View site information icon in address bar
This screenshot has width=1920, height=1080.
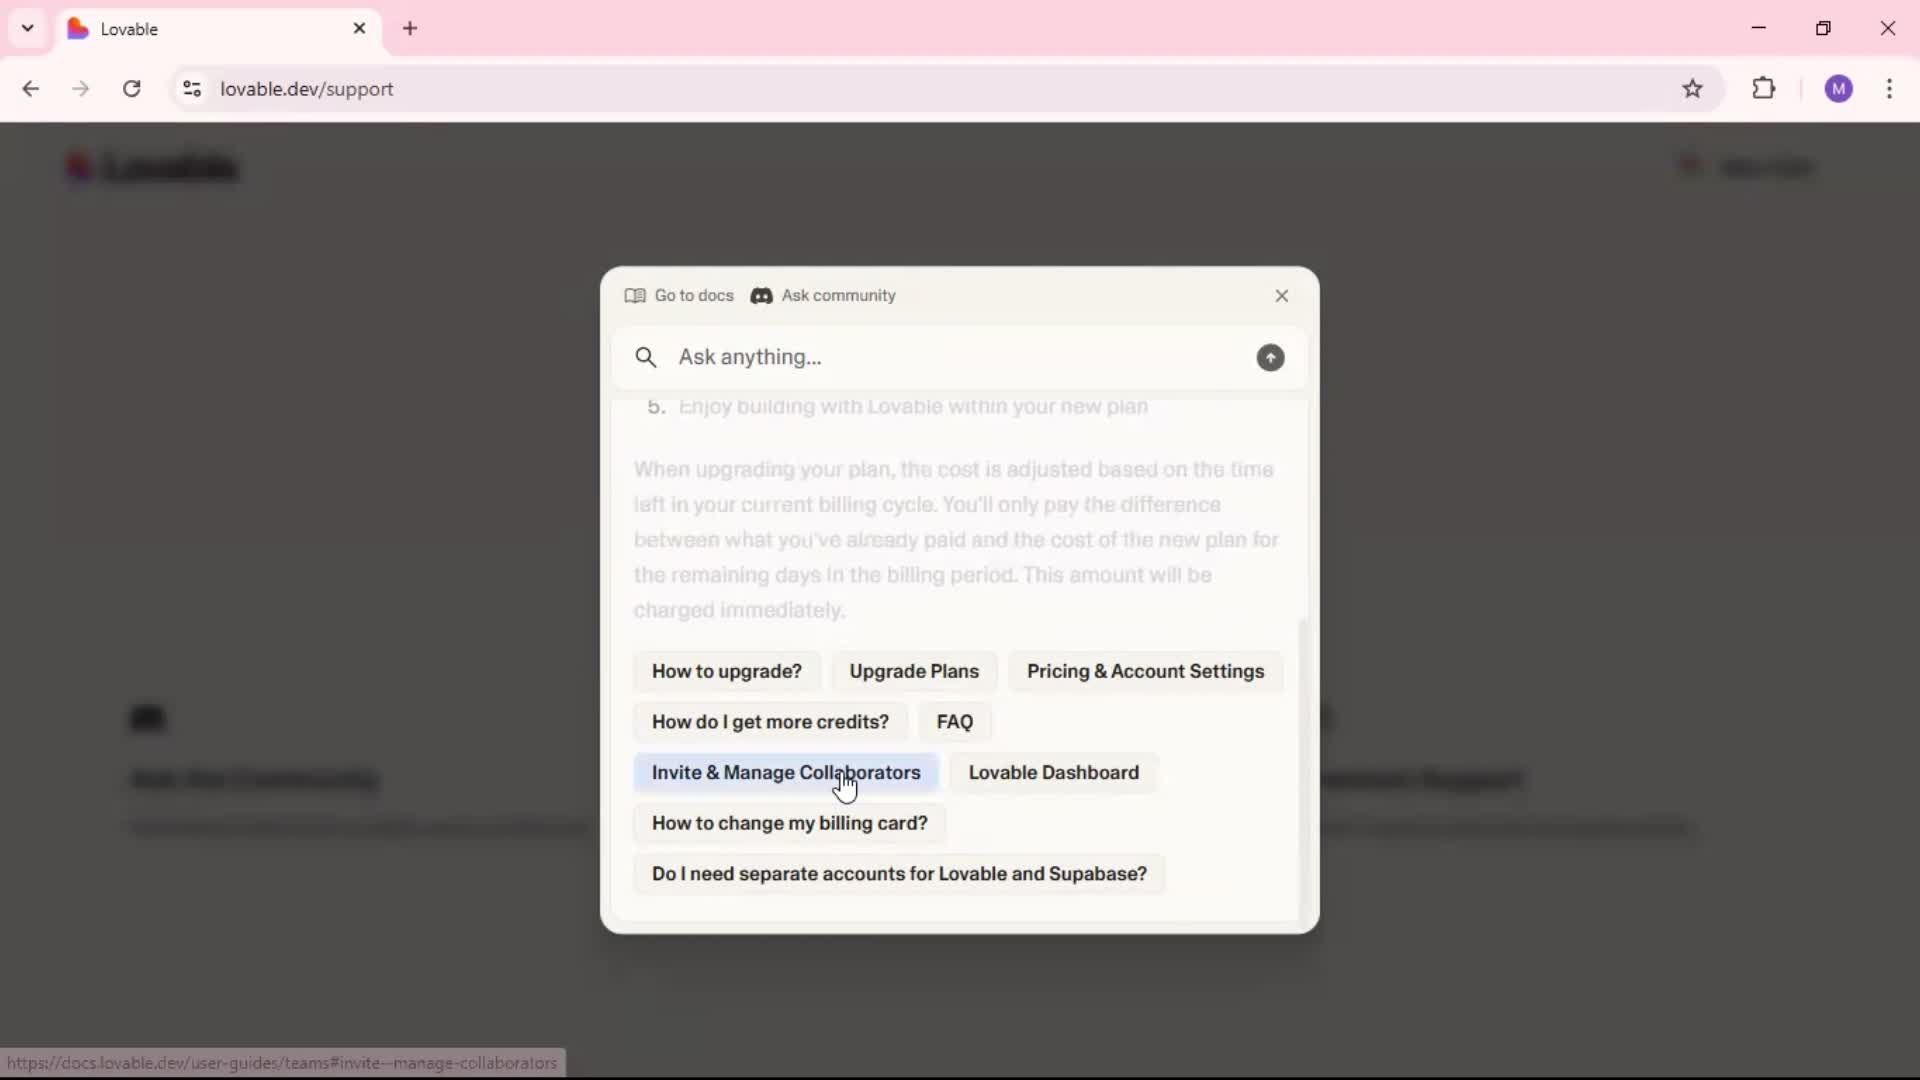[192, 89]
